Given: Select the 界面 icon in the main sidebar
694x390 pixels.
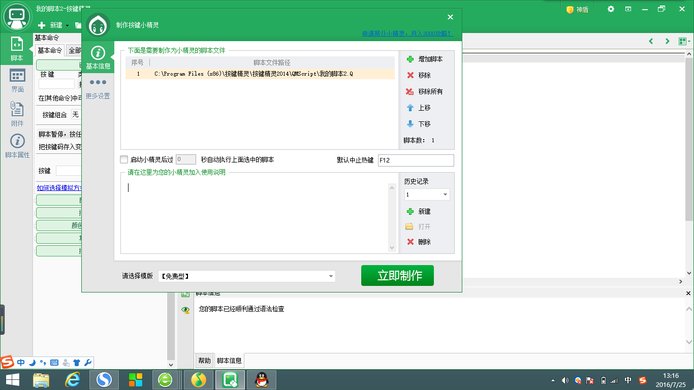Looking at the screenshot, I should tap(17, 80).
